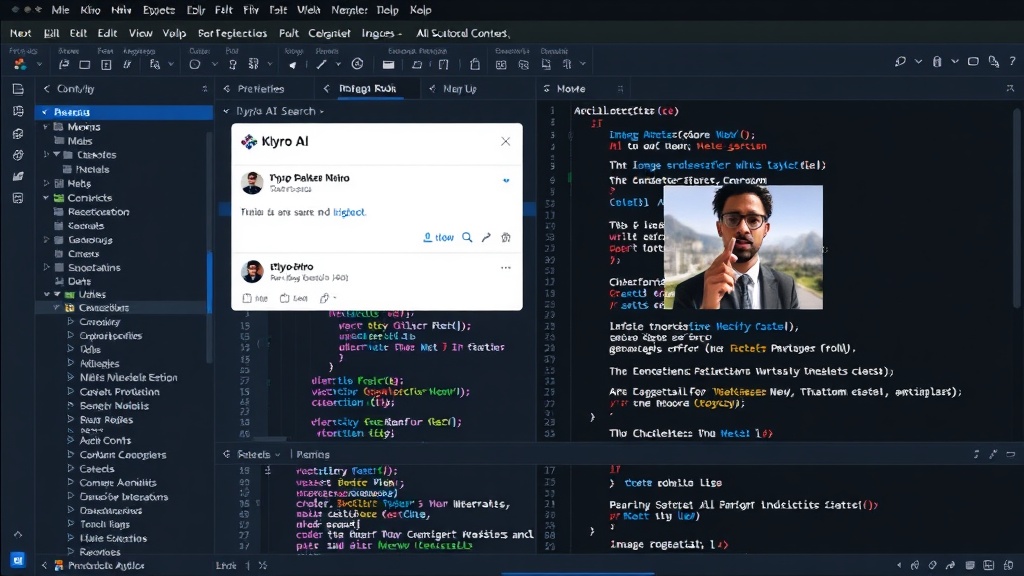Select the diagonal line pen tool in toolbar
This screenshot has width=1024, height=576.
pyautogui.click(x=321, y=64)
